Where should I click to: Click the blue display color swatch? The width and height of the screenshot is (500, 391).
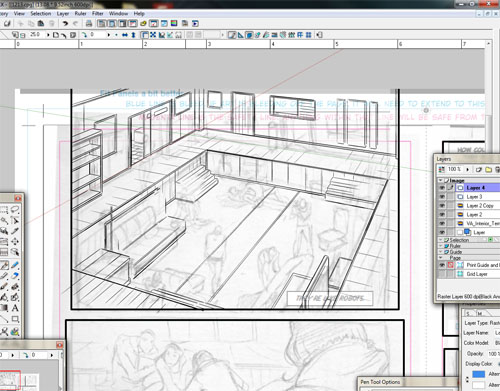[479, 374]
